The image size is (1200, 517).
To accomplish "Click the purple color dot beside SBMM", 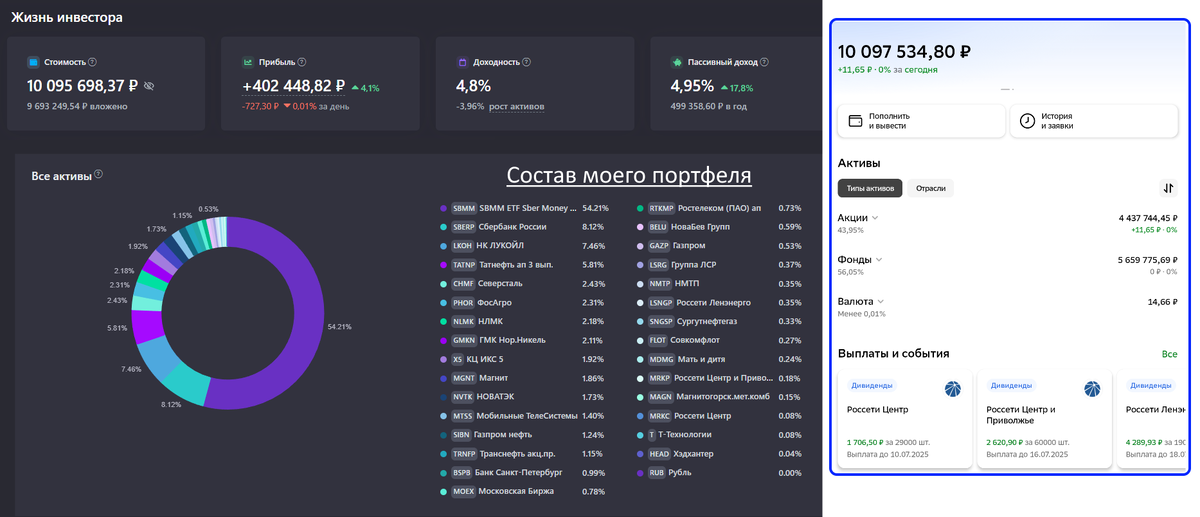I will (x=443, y=208).
